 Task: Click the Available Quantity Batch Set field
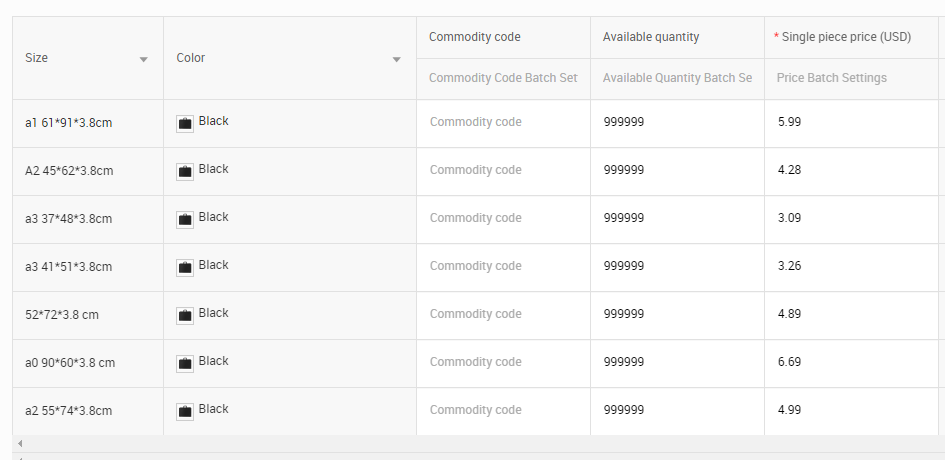[x=677, y=78]
